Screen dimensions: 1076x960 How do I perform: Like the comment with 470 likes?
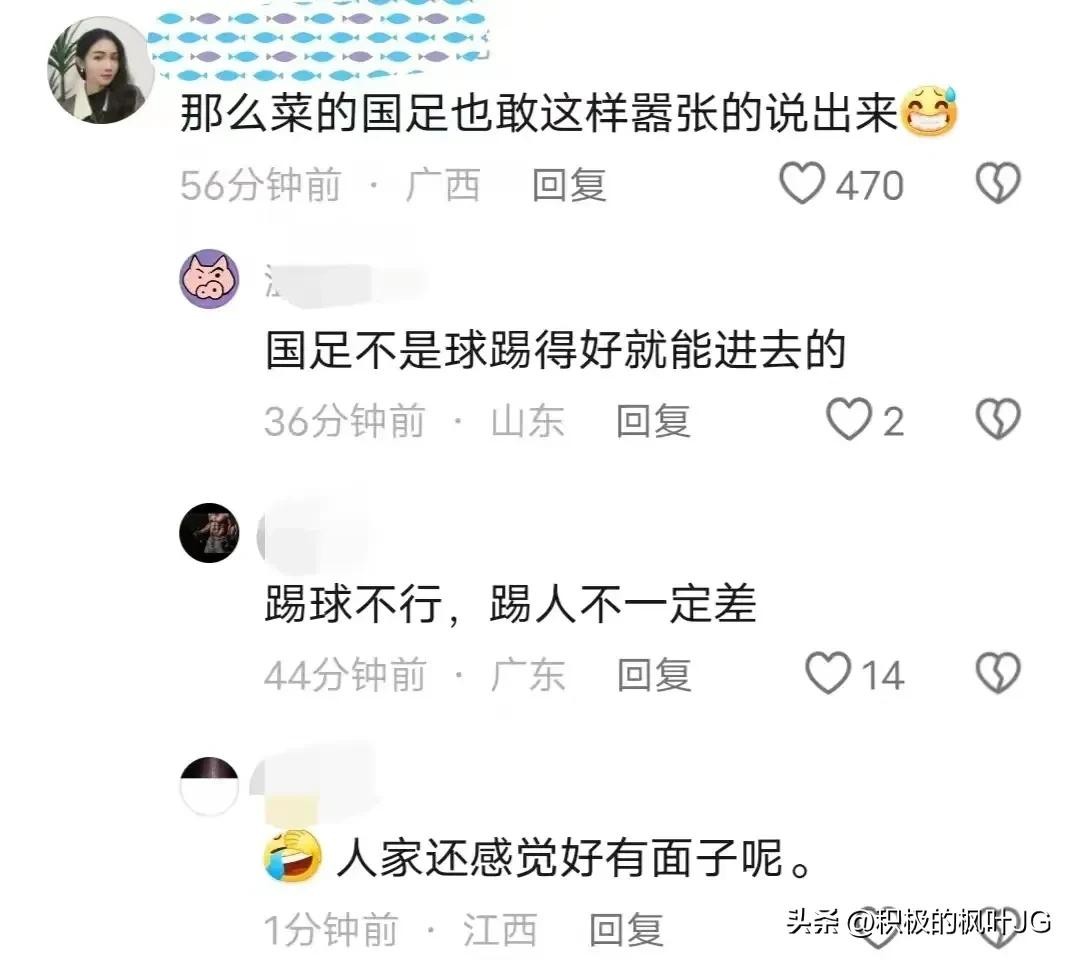click(802, 183)
